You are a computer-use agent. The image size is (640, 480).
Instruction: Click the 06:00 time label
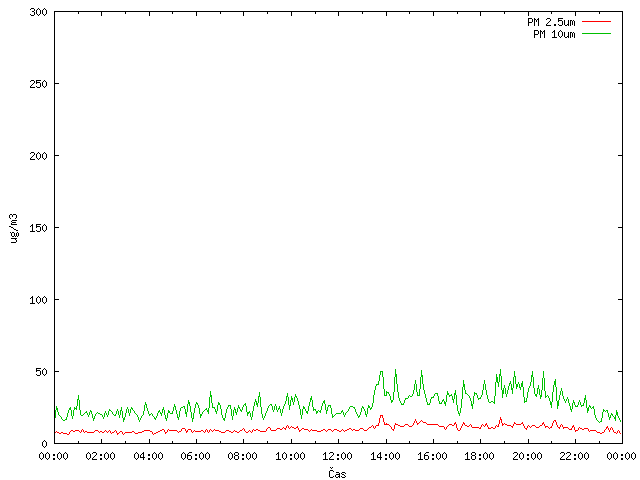point(196,456)
